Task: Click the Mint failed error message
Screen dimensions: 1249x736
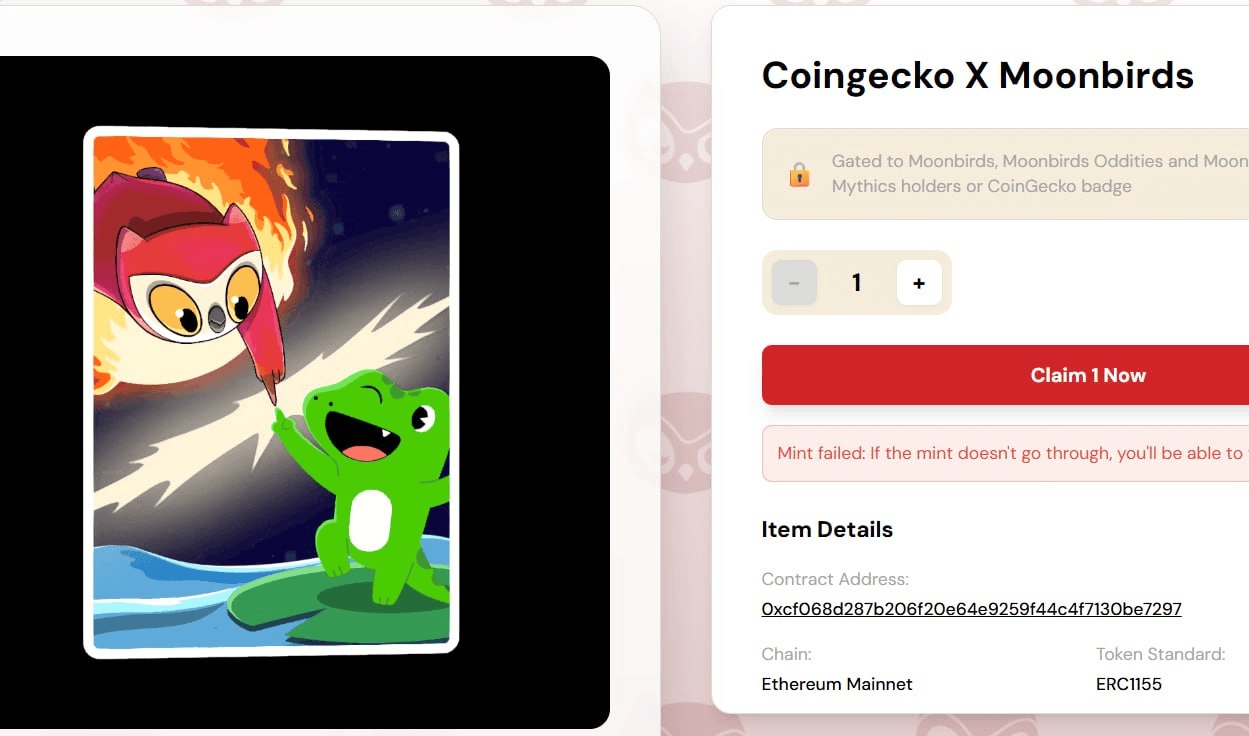Action: [1005, 453]
